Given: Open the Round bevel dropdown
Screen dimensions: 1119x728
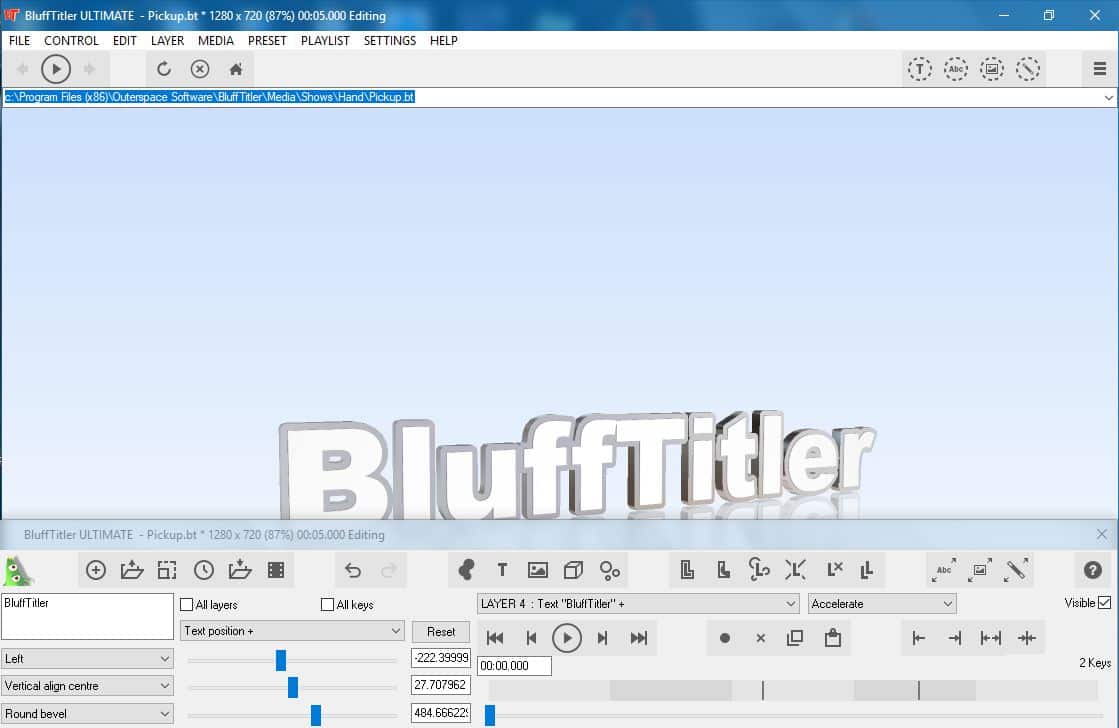Looking at the screenshot, I should 87,714.
